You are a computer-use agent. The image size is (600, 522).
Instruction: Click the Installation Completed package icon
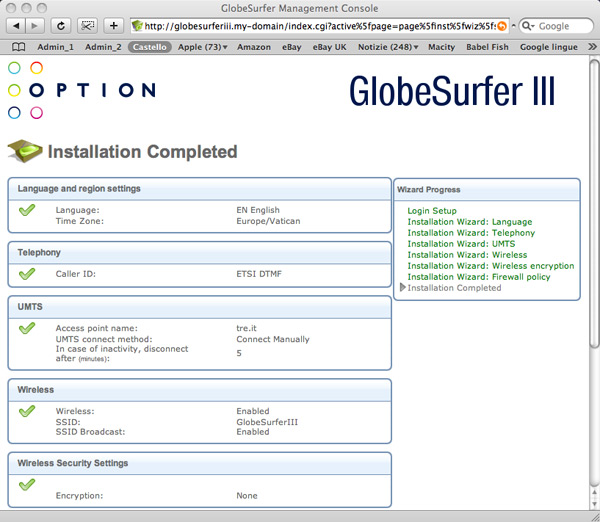pos(25,151)
